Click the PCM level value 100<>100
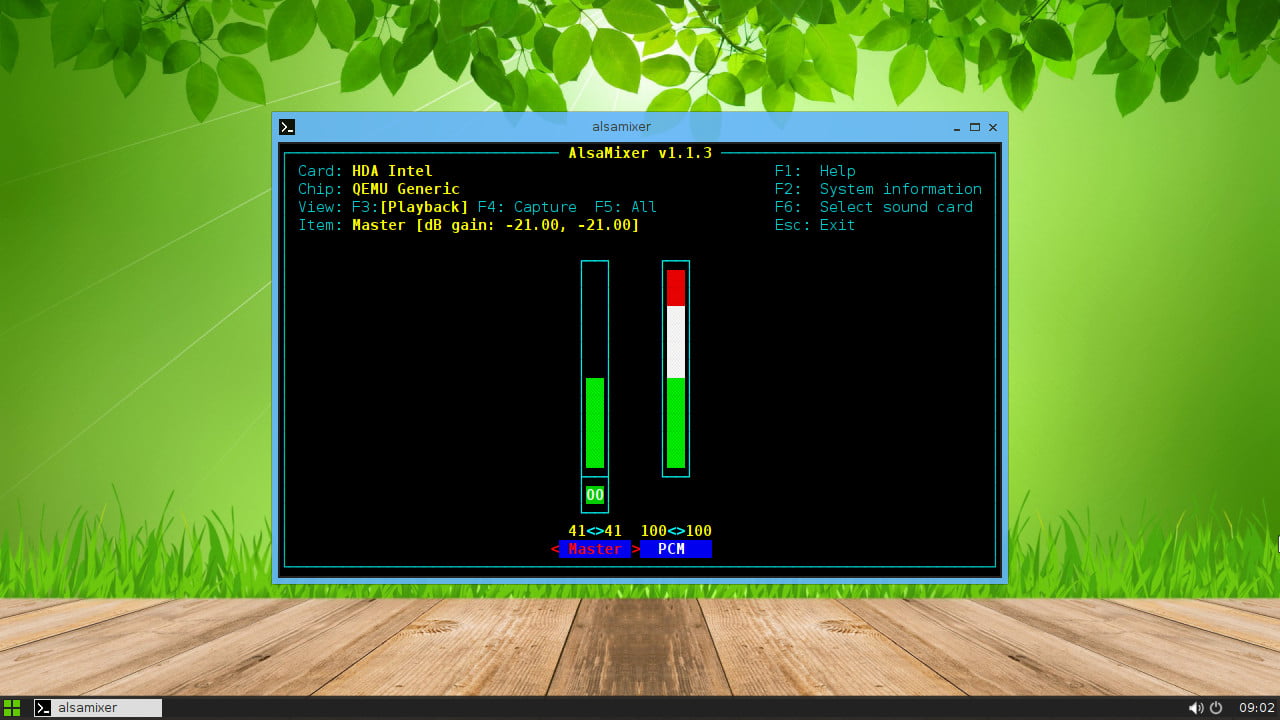This screenshot has width=1280, height=720. 676,531
